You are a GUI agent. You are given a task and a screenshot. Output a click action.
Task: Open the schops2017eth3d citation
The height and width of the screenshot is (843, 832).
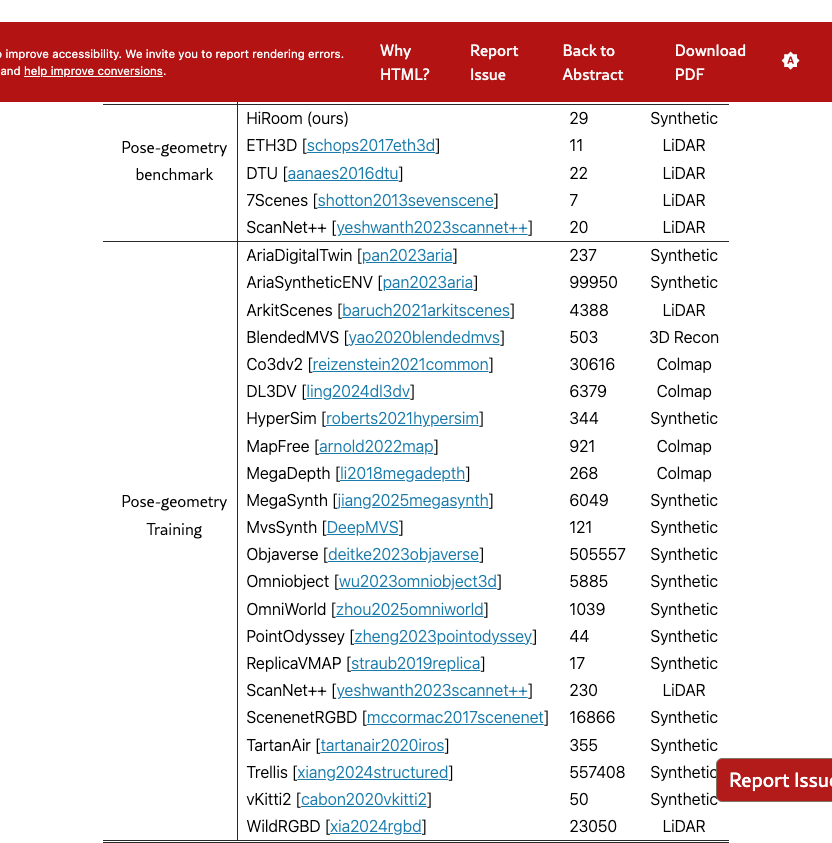(371, 146)
